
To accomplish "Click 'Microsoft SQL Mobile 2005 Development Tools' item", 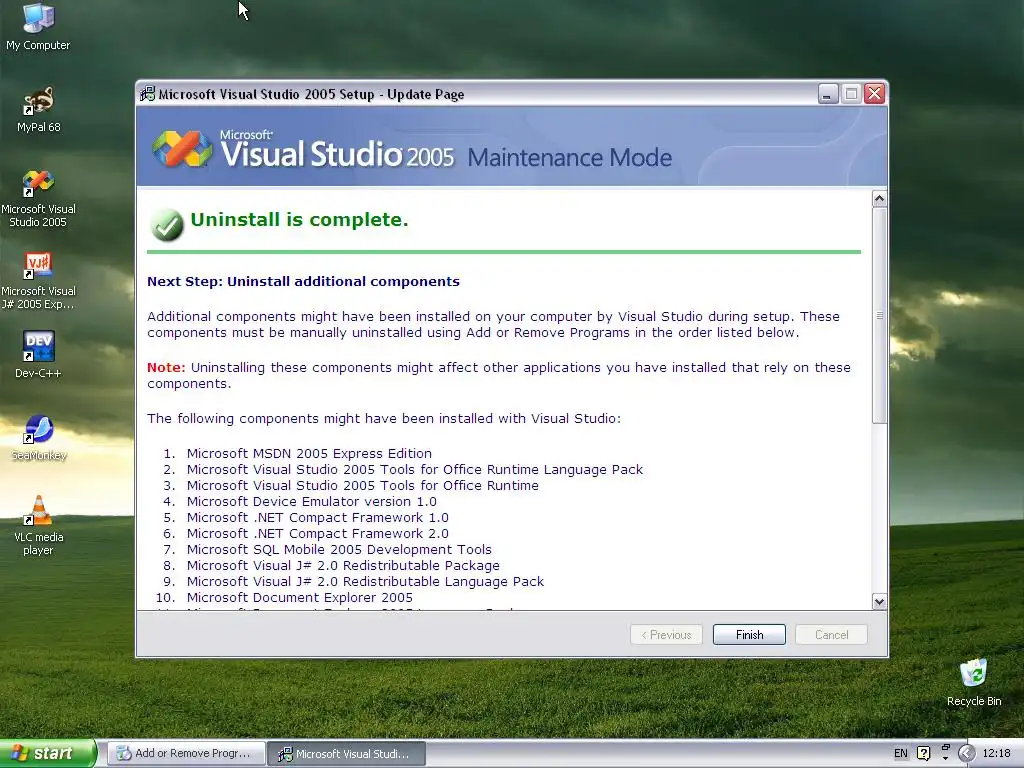I will click(339, 549).
